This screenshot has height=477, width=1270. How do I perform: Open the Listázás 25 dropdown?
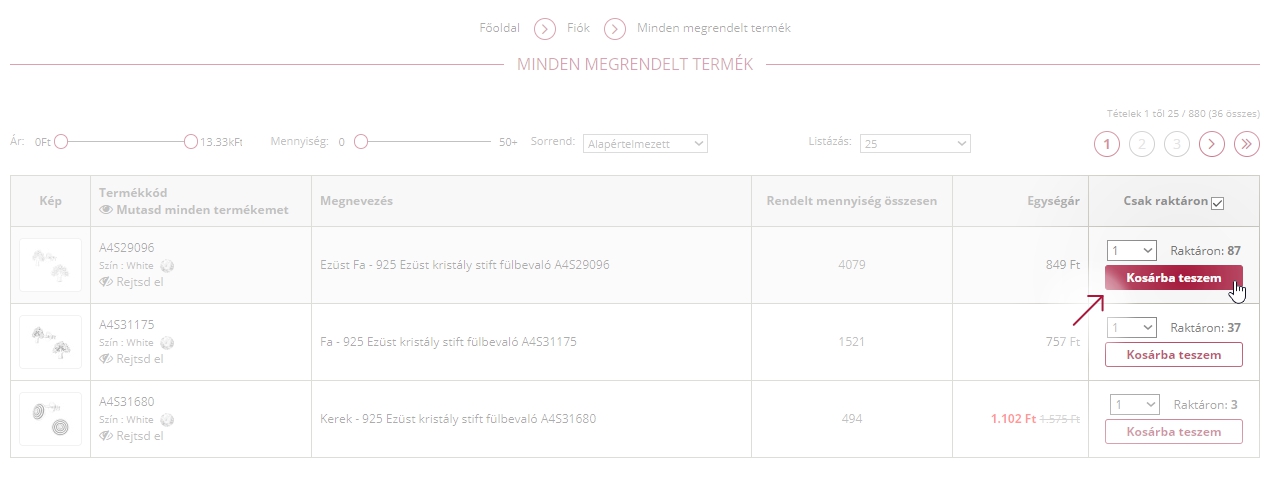point(916,144)
